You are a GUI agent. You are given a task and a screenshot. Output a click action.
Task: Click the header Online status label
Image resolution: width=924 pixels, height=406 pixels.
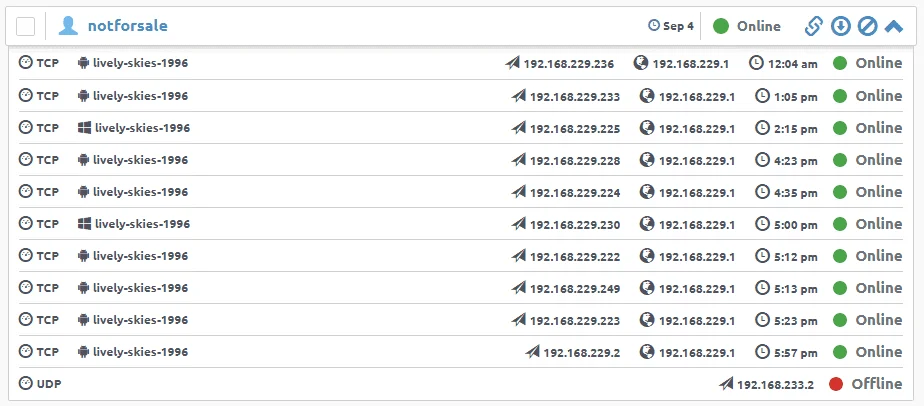(x=758, y=27)
